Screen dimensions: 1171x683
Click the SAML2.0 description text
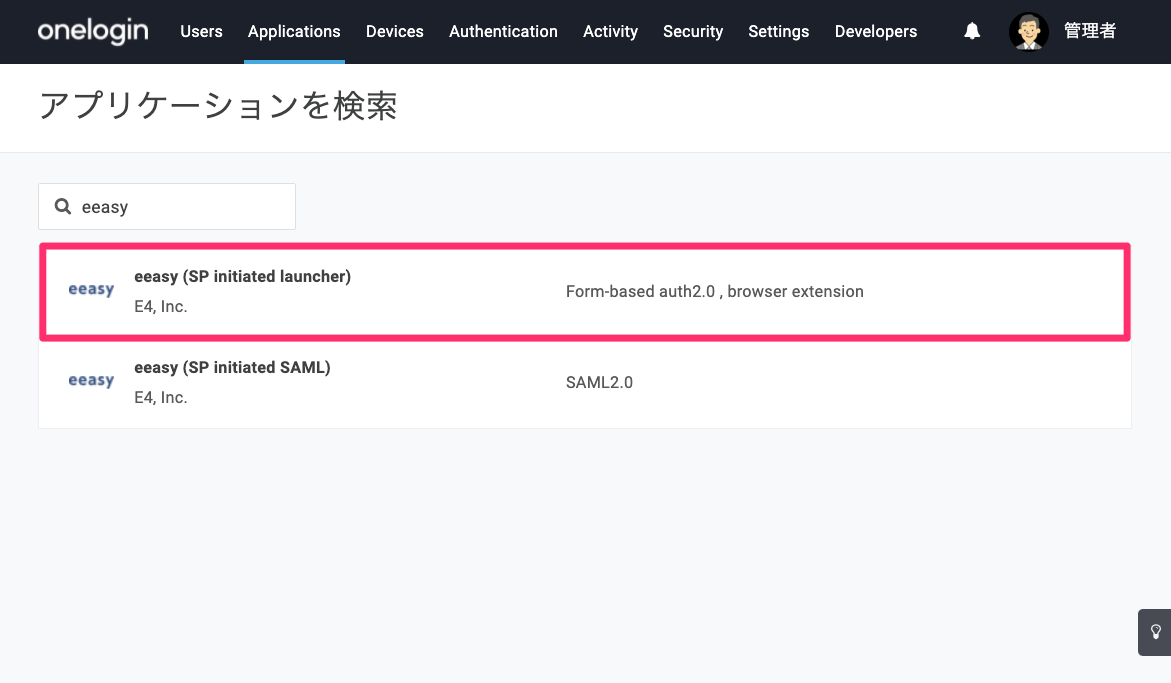click(x=599, y=382)
